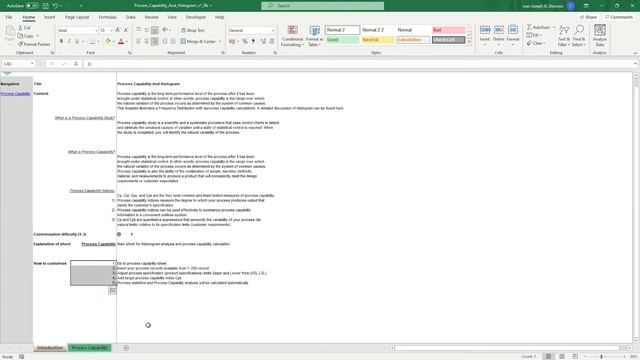Open Conditional Formatting menu
Image resolution: width=640 pixels, height=360 pixels.
tap(292, 36)
